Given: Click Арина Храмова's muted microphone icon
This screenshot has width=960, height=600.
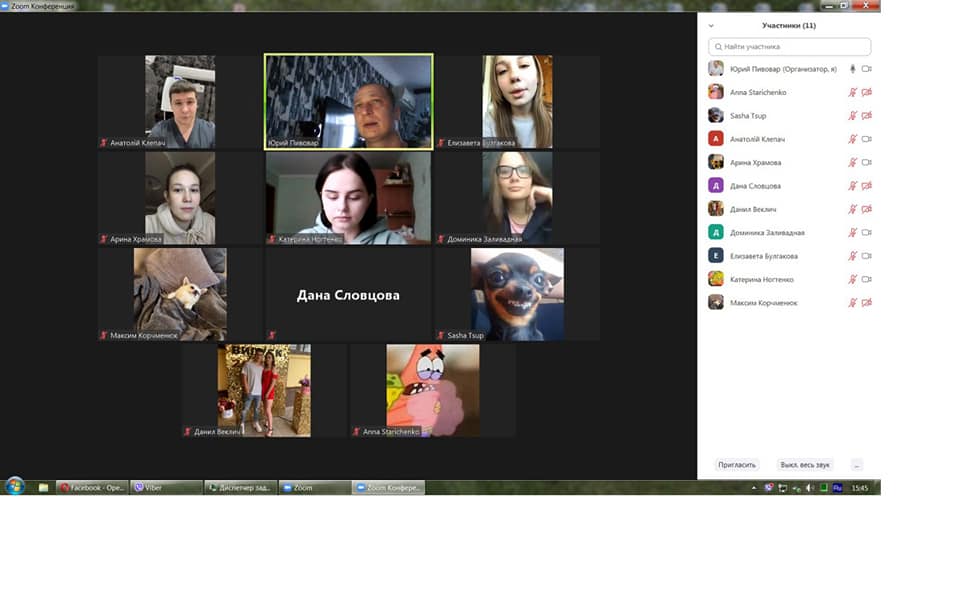Looking at the screenshot, I should [x=853, y=162].
